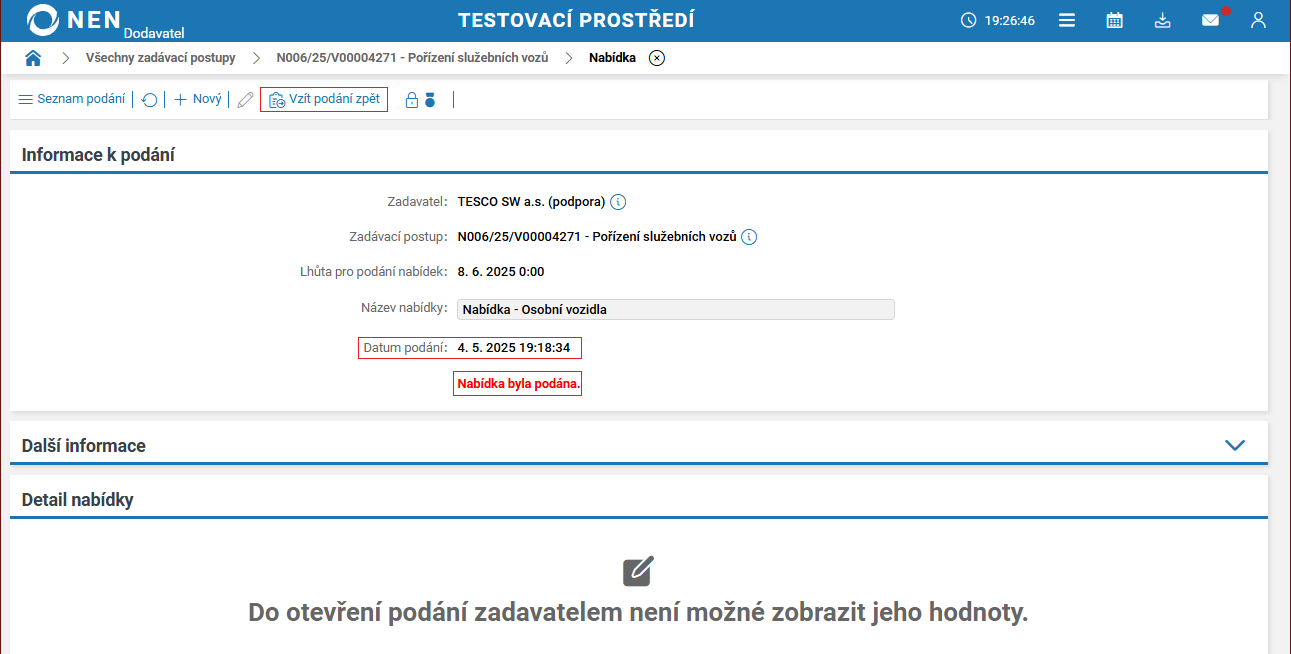Click the Název nabídky input field

click(x=675, y=309)
